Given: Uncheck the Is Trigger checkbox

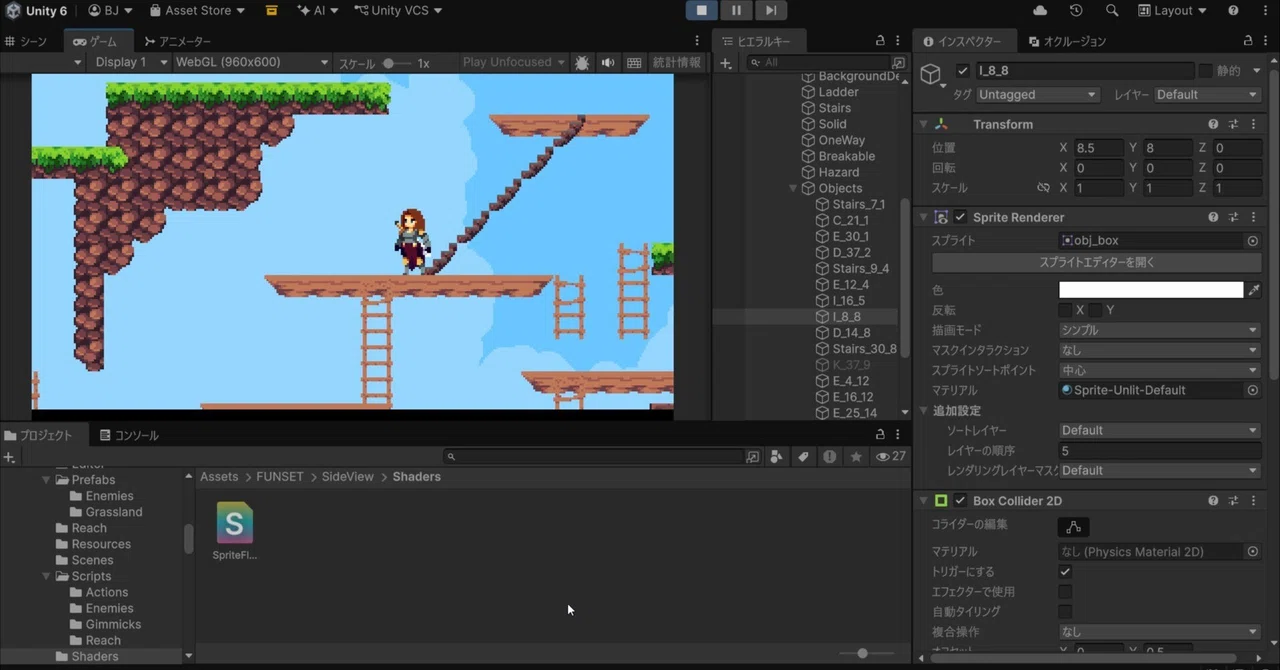Looking at the screenshot, I should click(1065, 572).
